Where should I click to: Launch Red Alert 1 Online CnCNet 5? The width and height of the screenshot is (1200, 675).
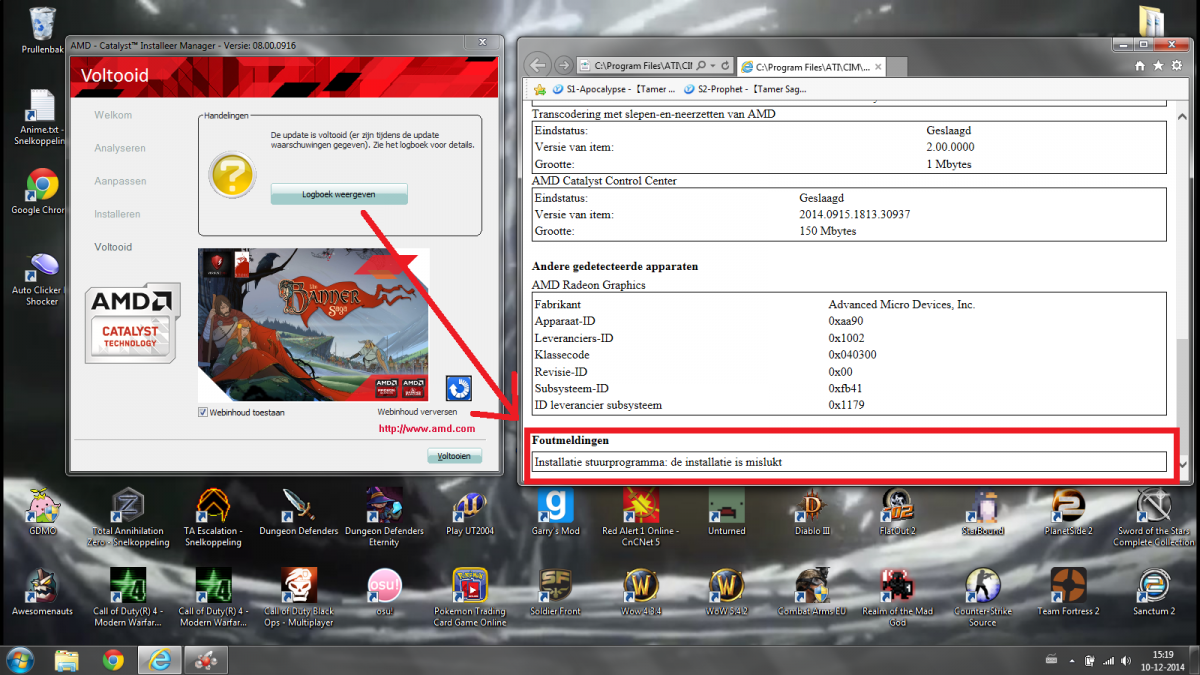640,517
